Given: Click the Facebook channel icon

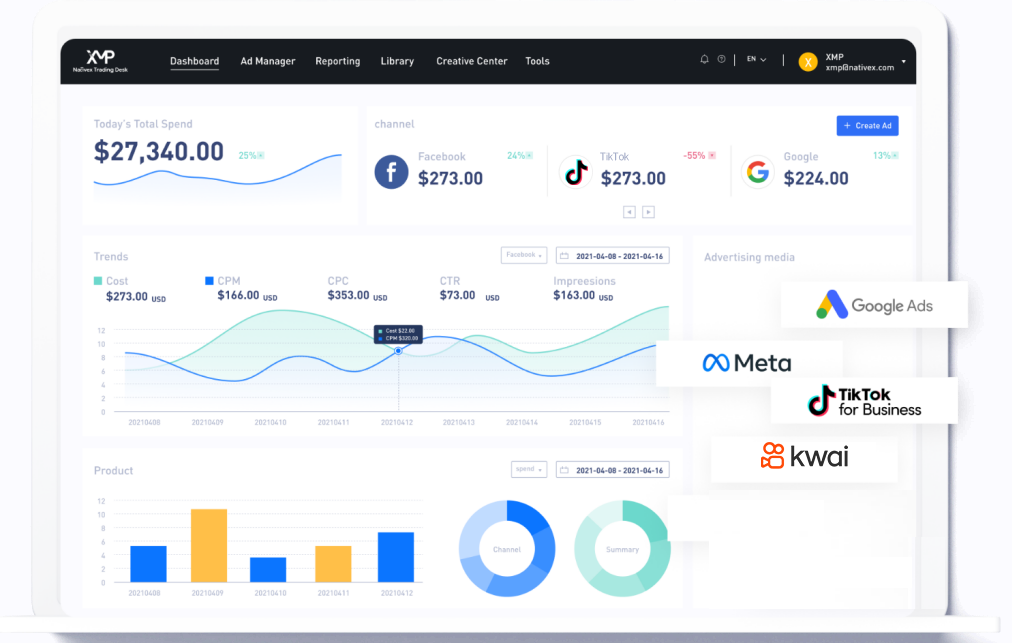Looking at the screenshot, I should pos(391,172).
